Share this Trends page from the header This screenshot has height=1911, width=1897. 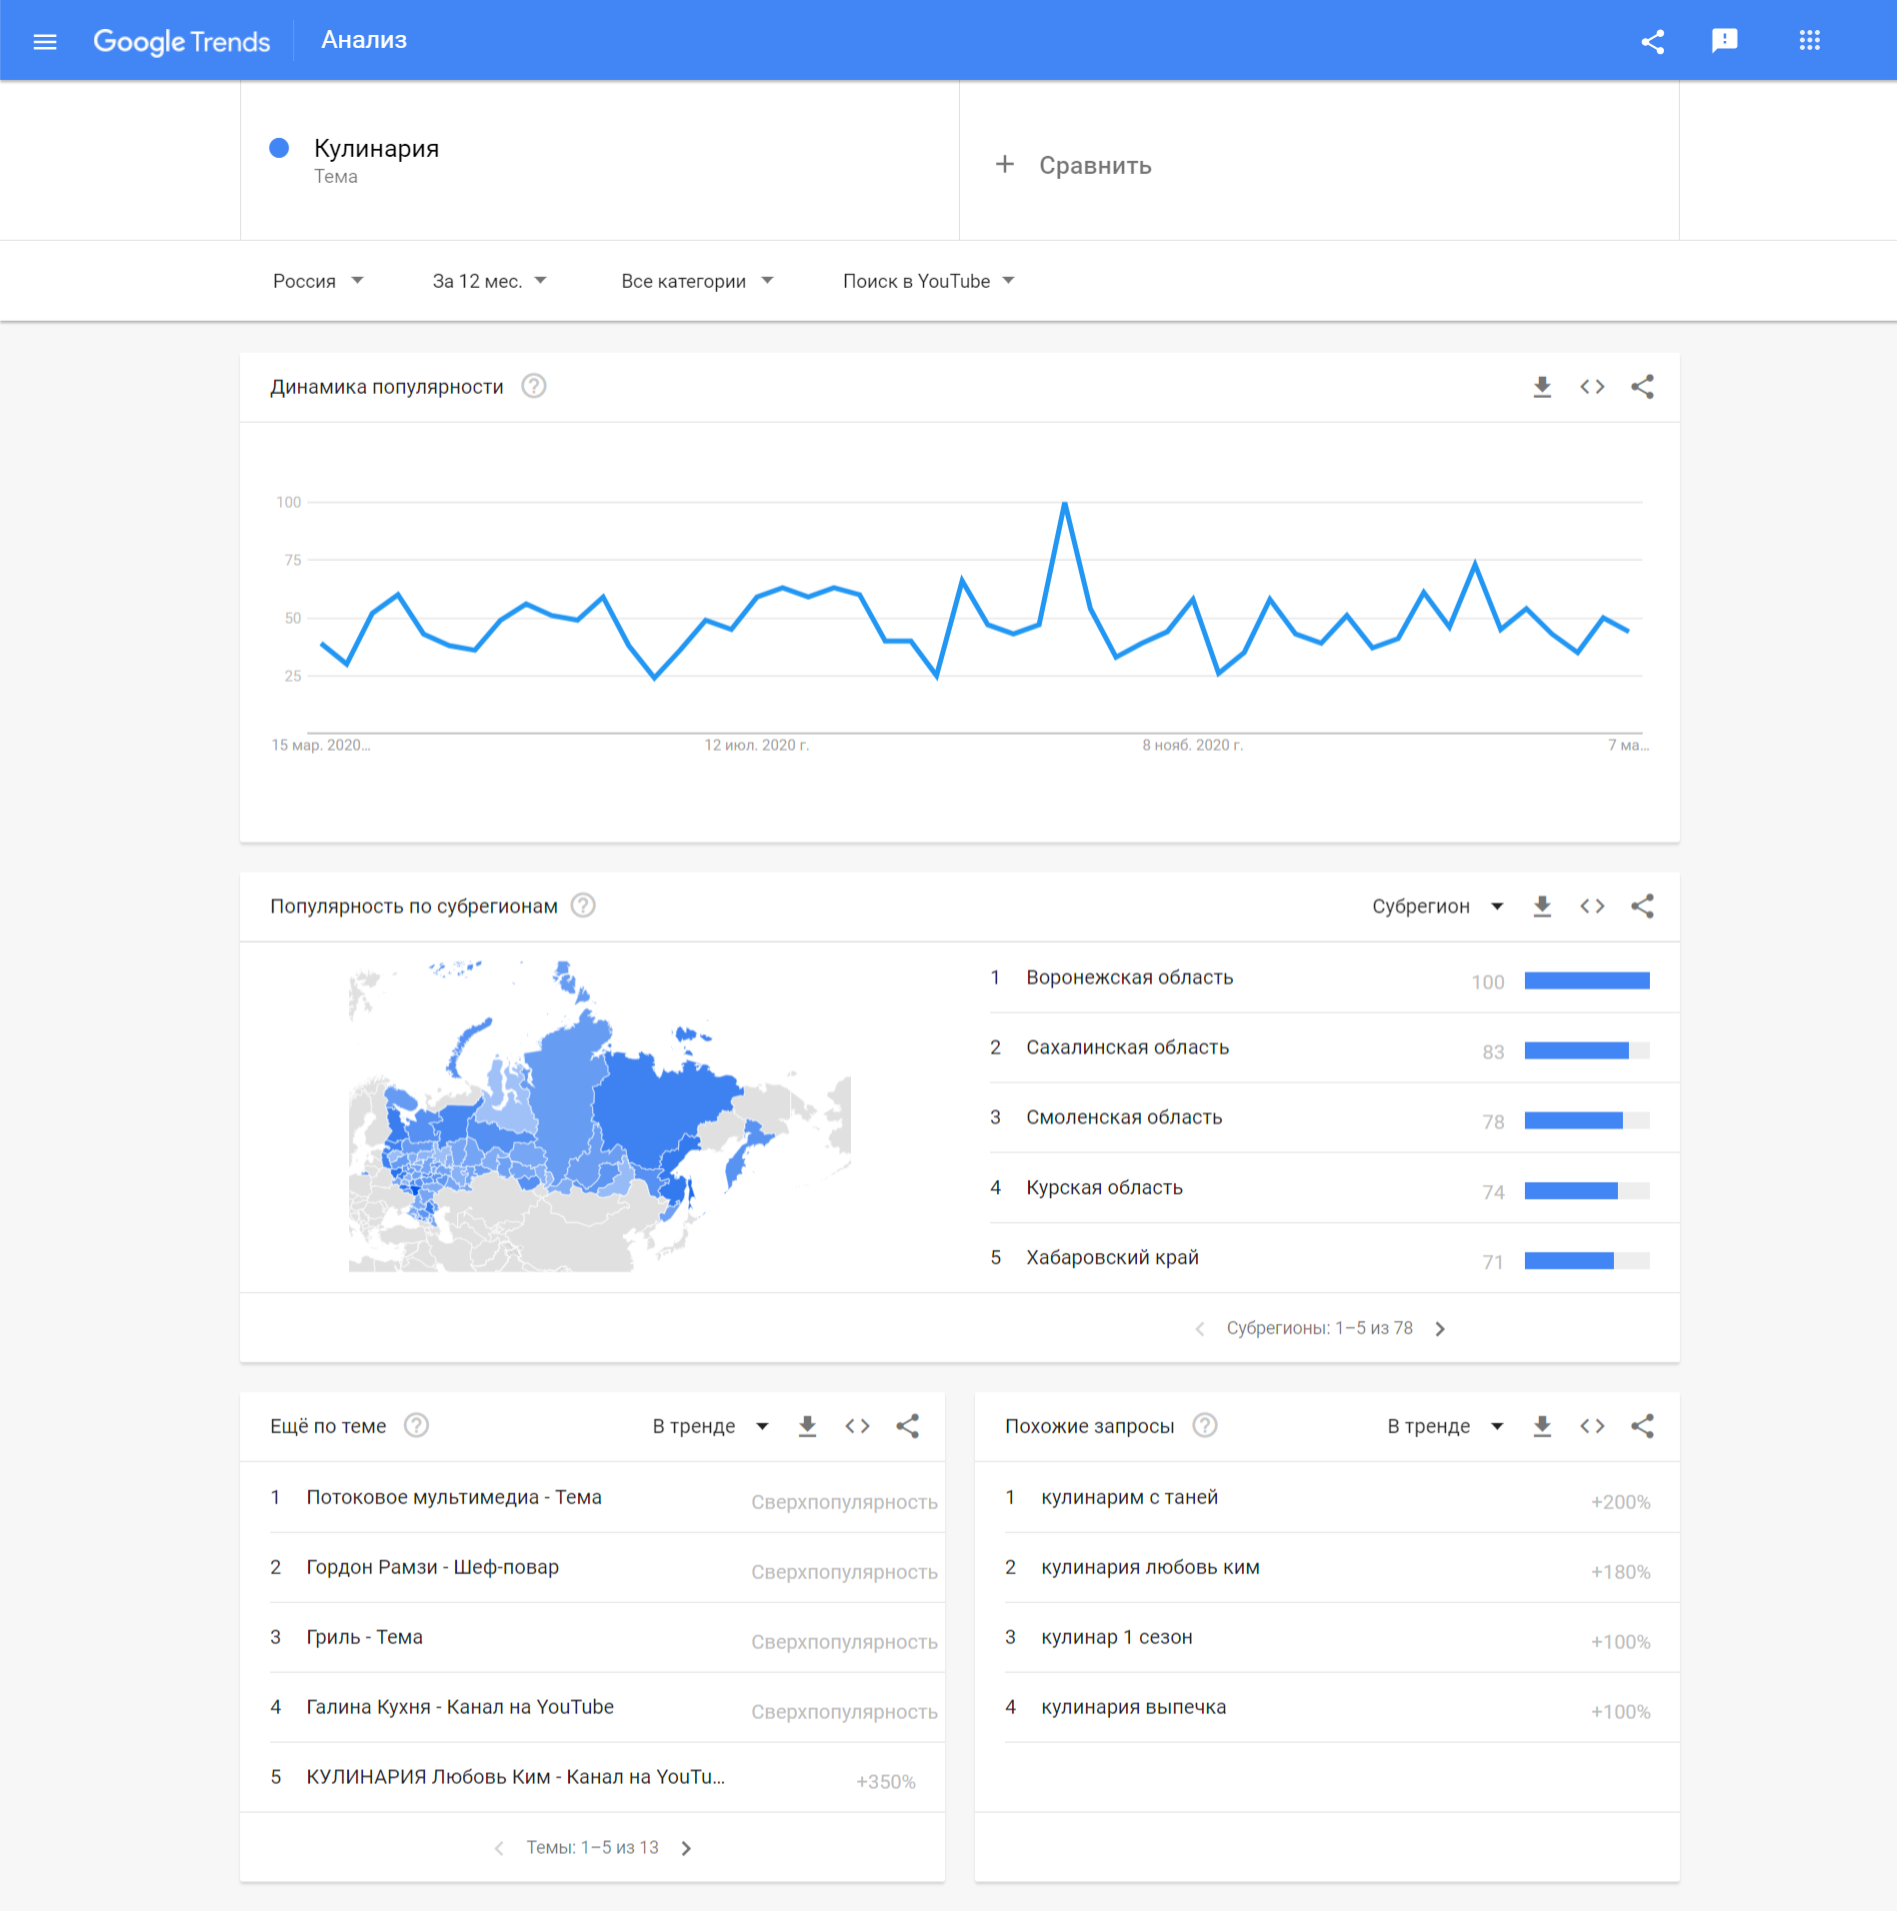1653,41
